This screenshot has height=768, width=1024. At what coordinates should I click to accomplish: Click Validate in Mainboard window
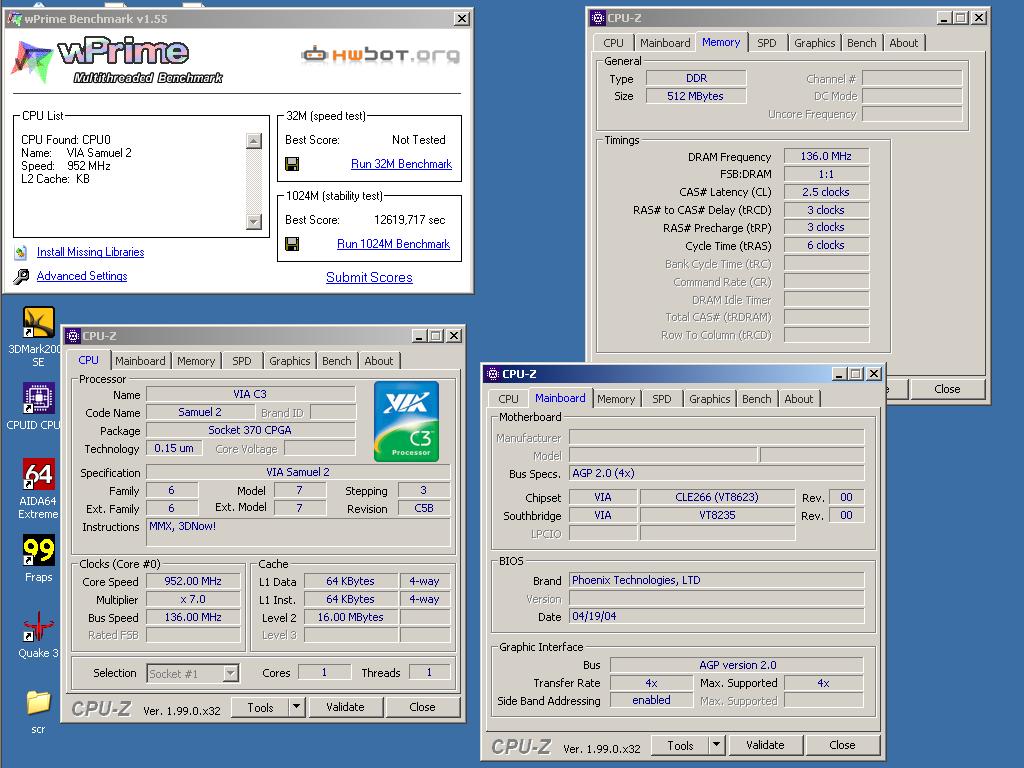(x=765, y=744)
